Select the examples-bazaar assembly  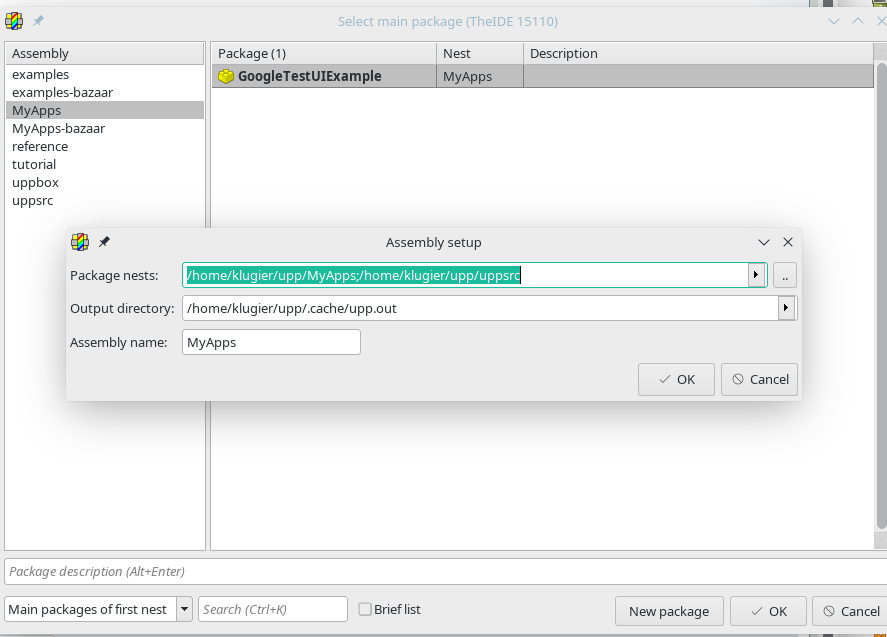62,92
